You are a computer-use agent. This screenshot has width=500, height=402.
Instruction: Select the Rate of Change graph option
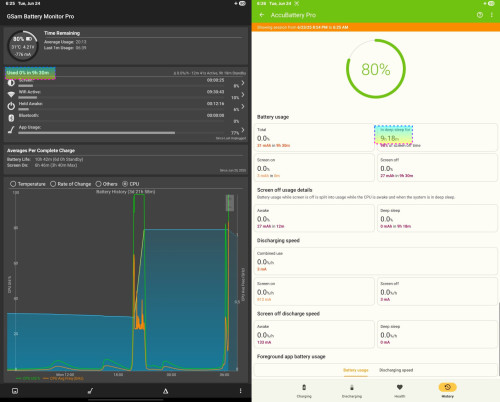[70, 184]
